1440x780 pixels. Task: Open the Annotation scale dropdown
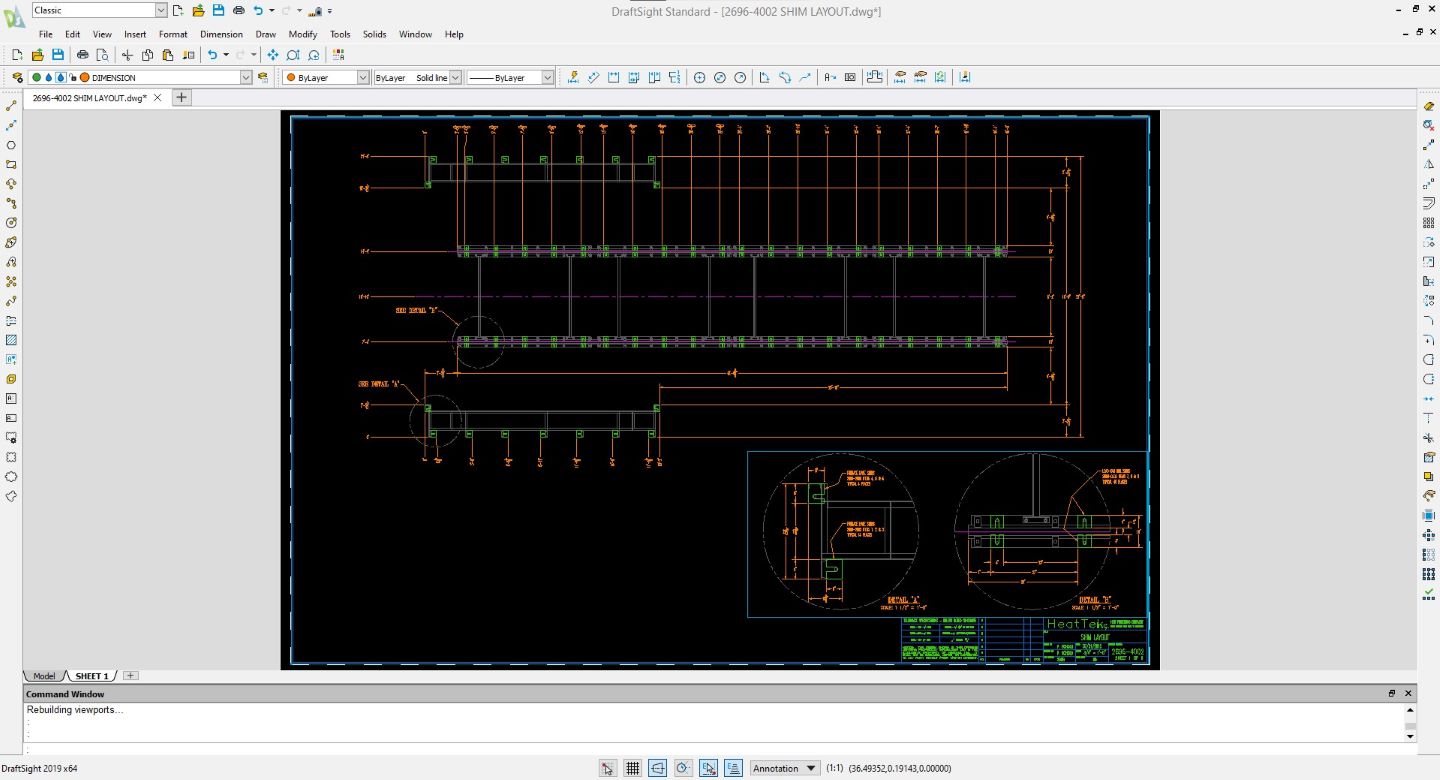[x=811, y=768]
